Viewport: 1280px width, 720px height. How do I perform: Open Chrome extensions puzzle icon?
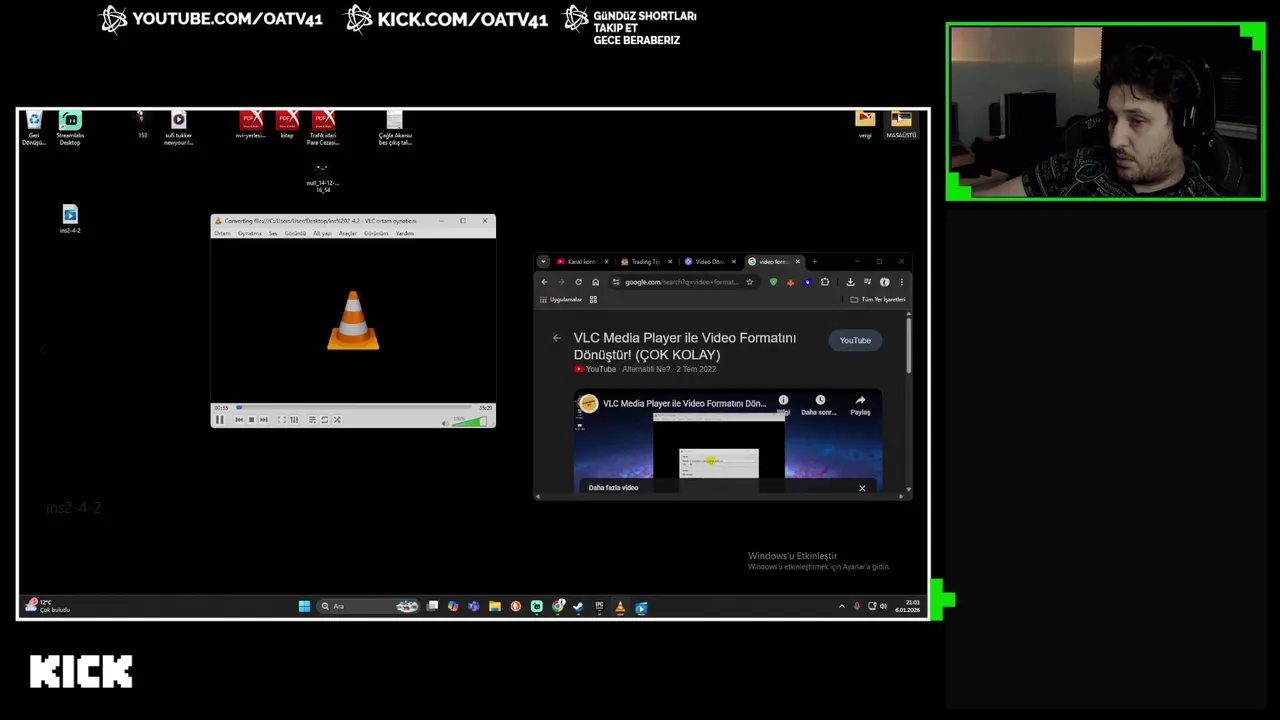(825, 282)
